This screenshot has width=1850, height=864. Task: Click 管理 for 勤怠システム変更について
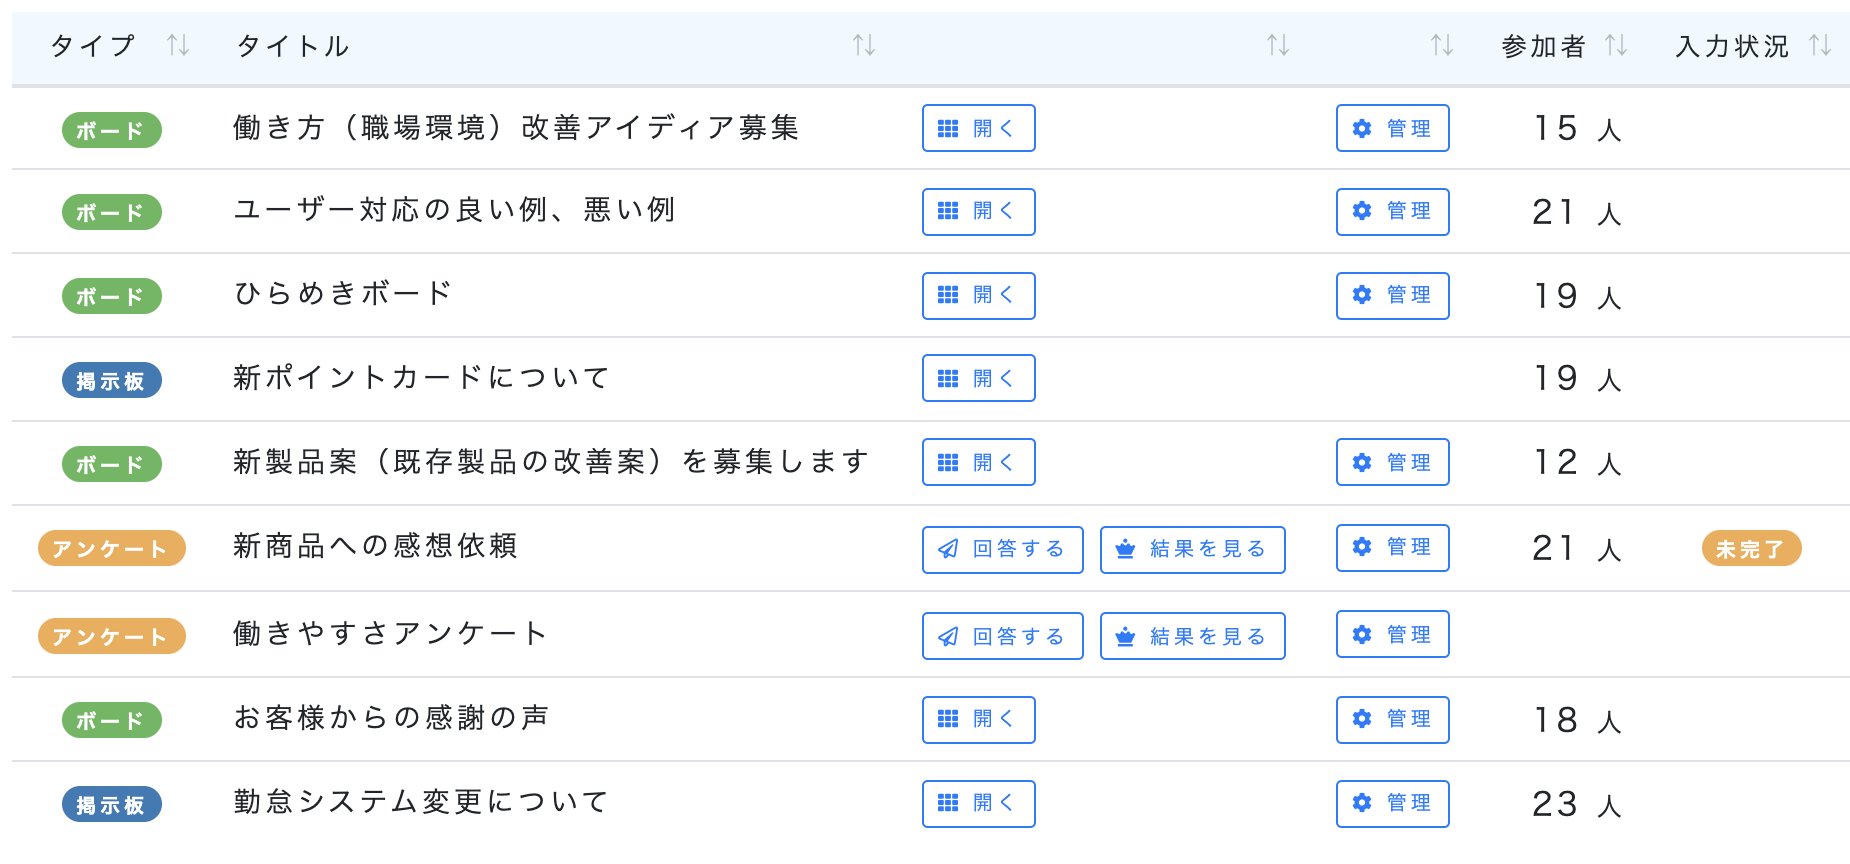click(1392, 804)
